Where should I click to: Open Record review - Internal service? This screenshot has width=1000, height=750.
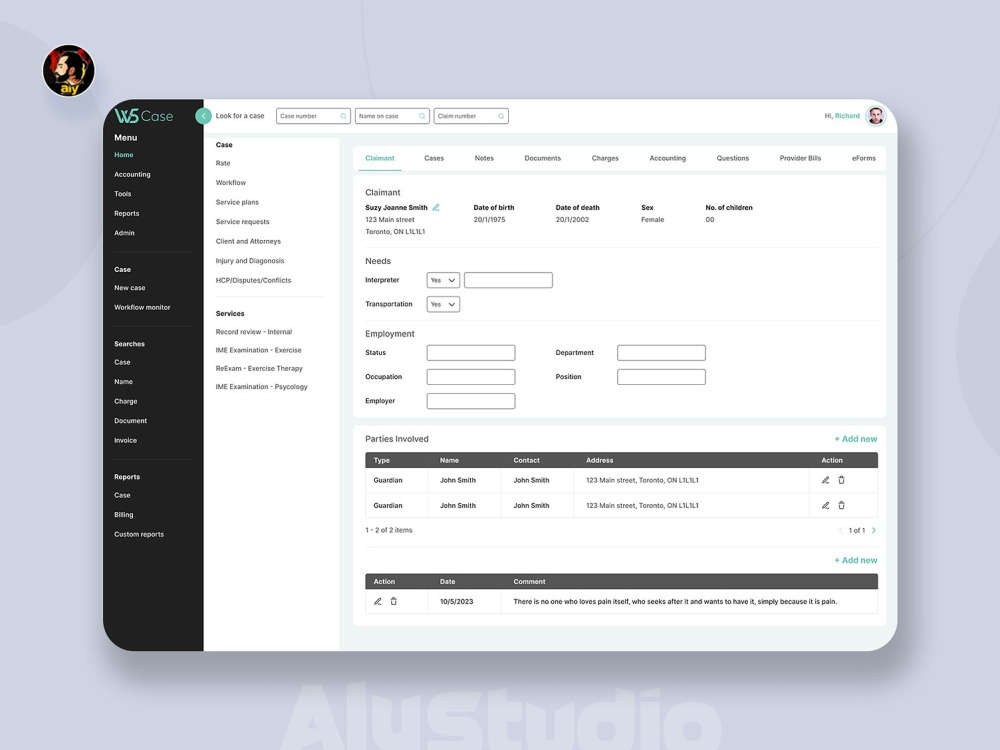254,332
